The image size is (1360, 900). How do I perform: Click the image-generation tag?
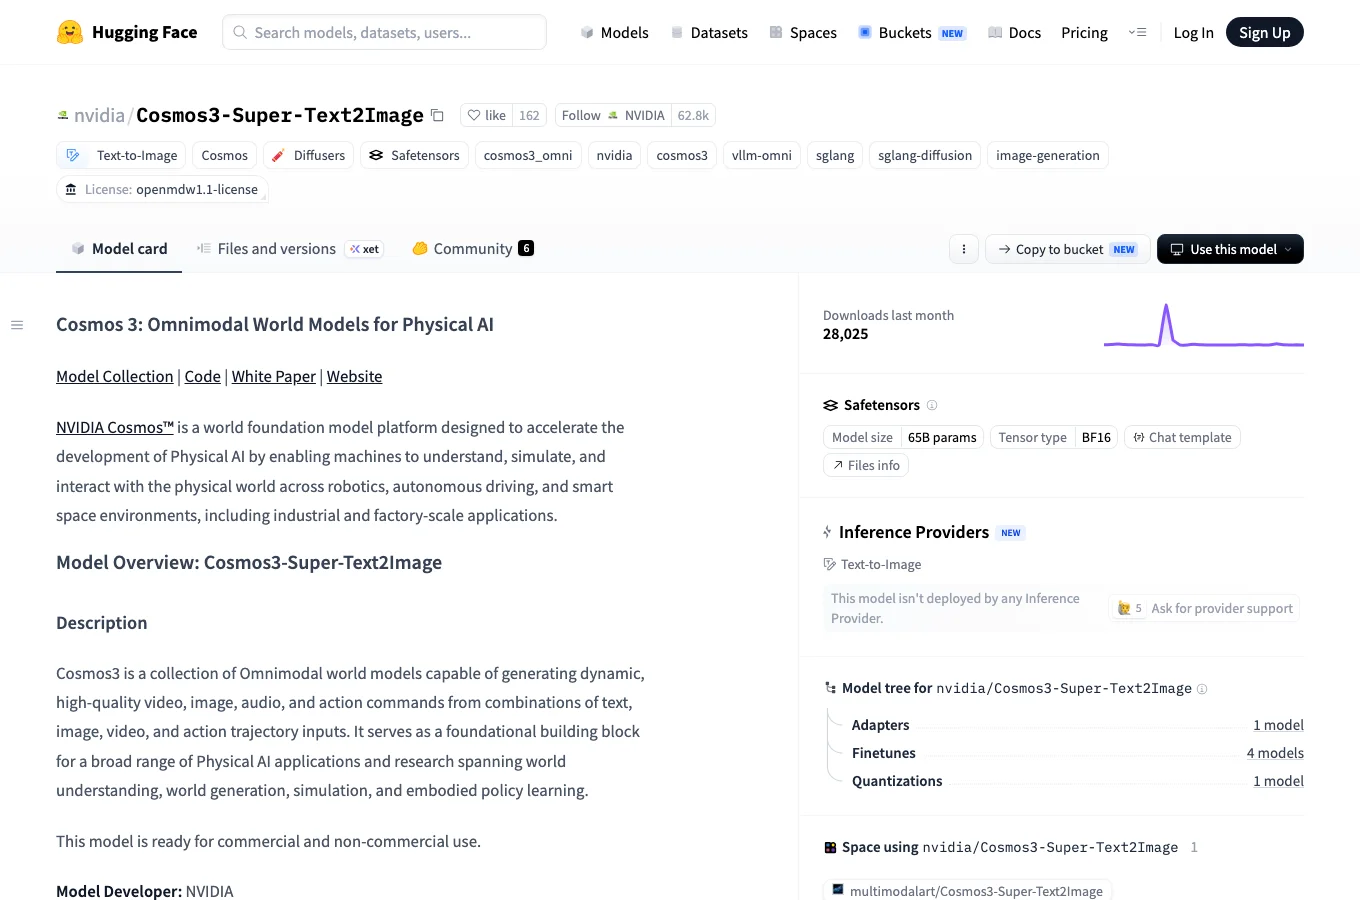pos(1048,156)
